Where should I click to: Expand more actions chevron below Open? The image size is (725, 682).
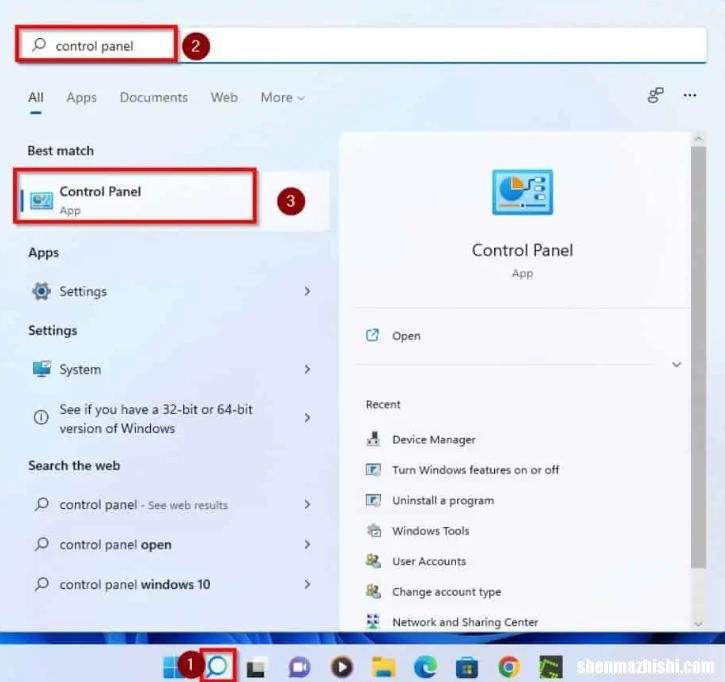676,364
